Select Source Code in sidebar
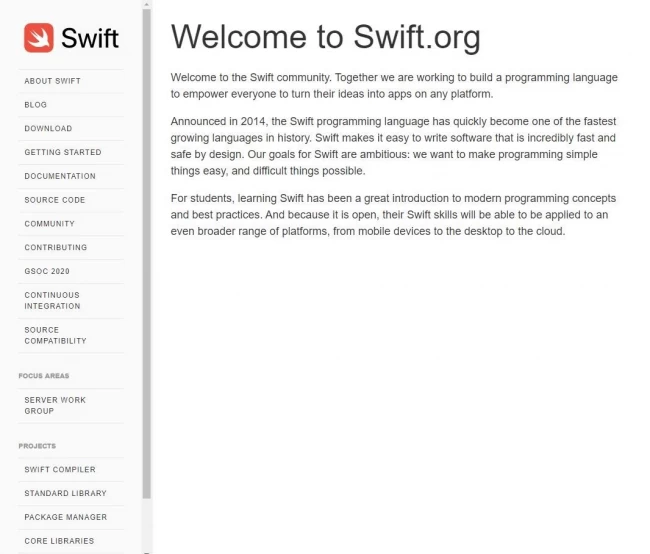Image resolution: width=650 pixels, height=554 pixels. (55, 200)
